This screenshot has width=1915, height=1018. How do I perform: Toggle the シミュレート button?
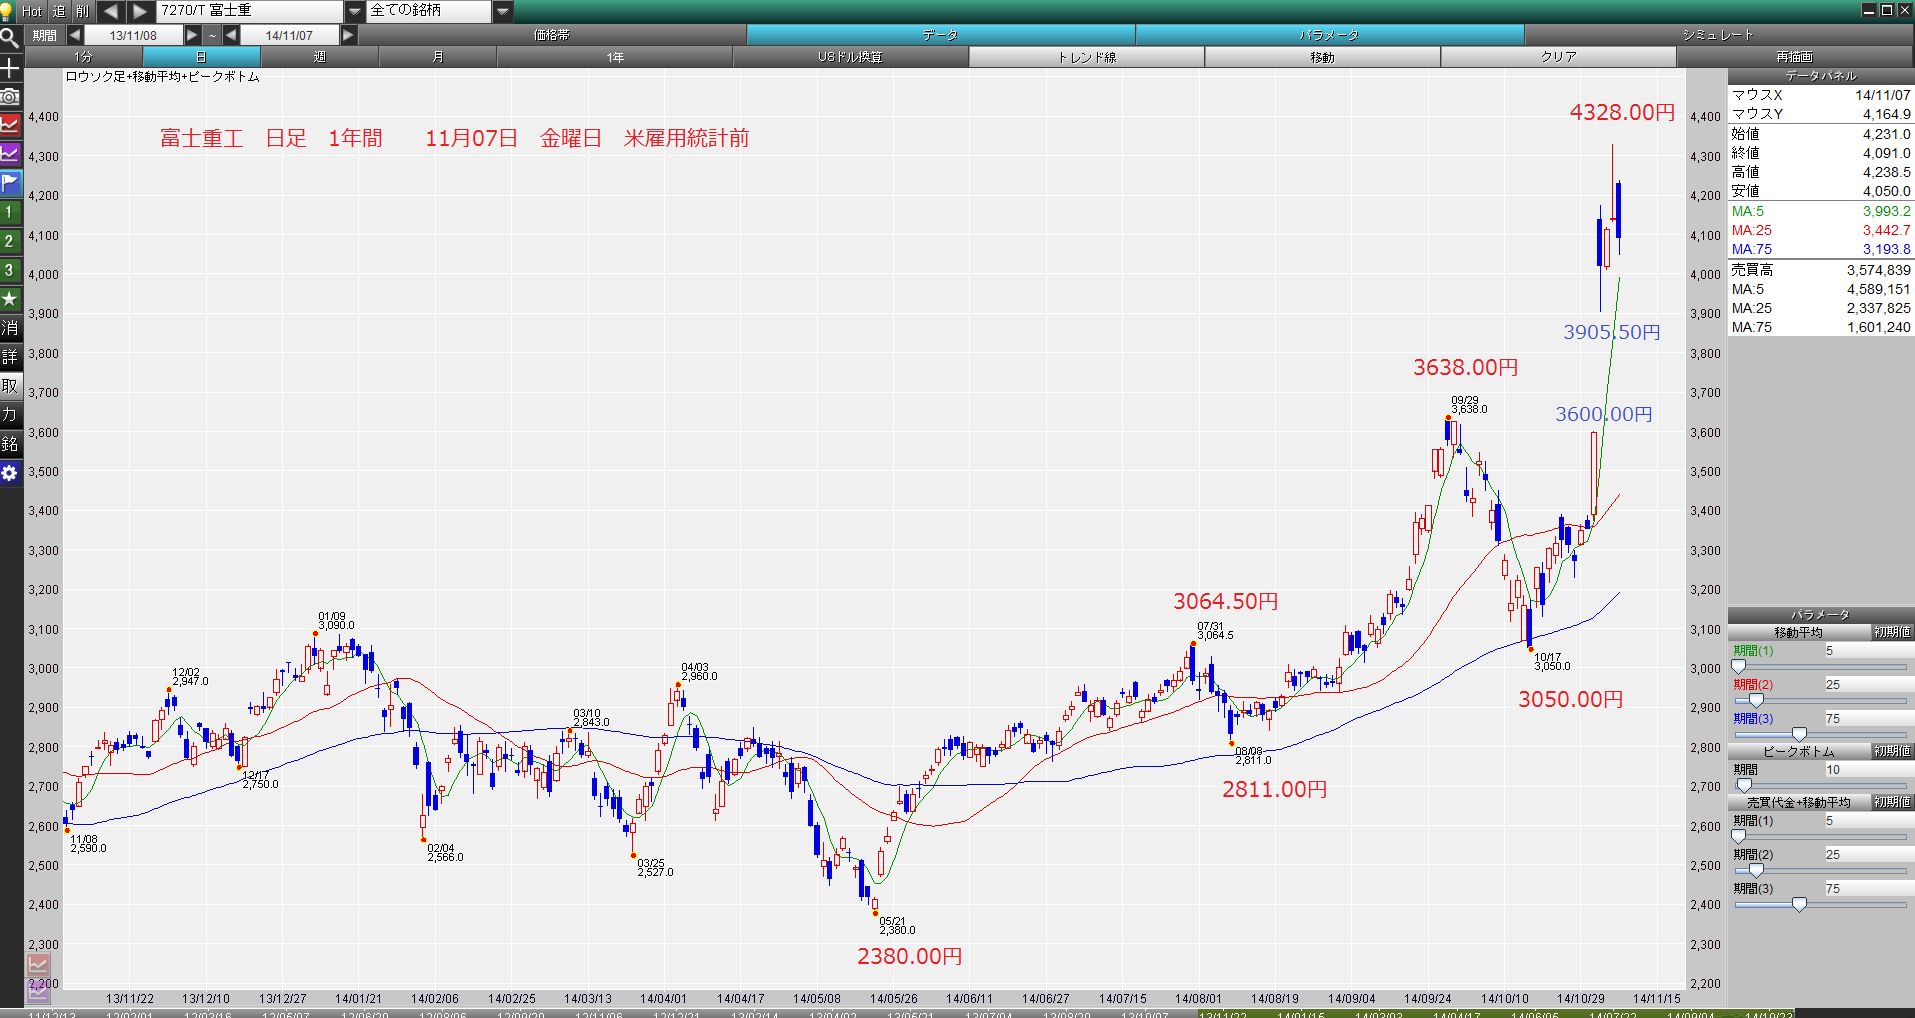pos(1718,35)
